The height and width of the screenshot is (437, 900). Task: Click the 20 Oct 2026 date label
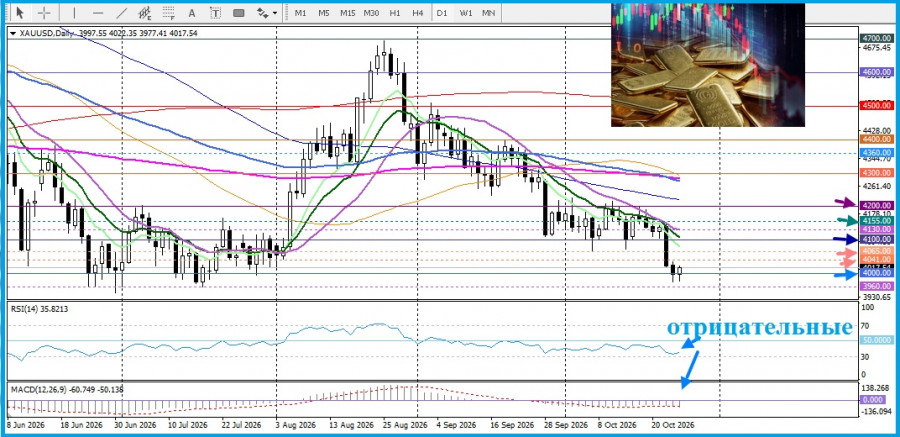click(672, 426)
